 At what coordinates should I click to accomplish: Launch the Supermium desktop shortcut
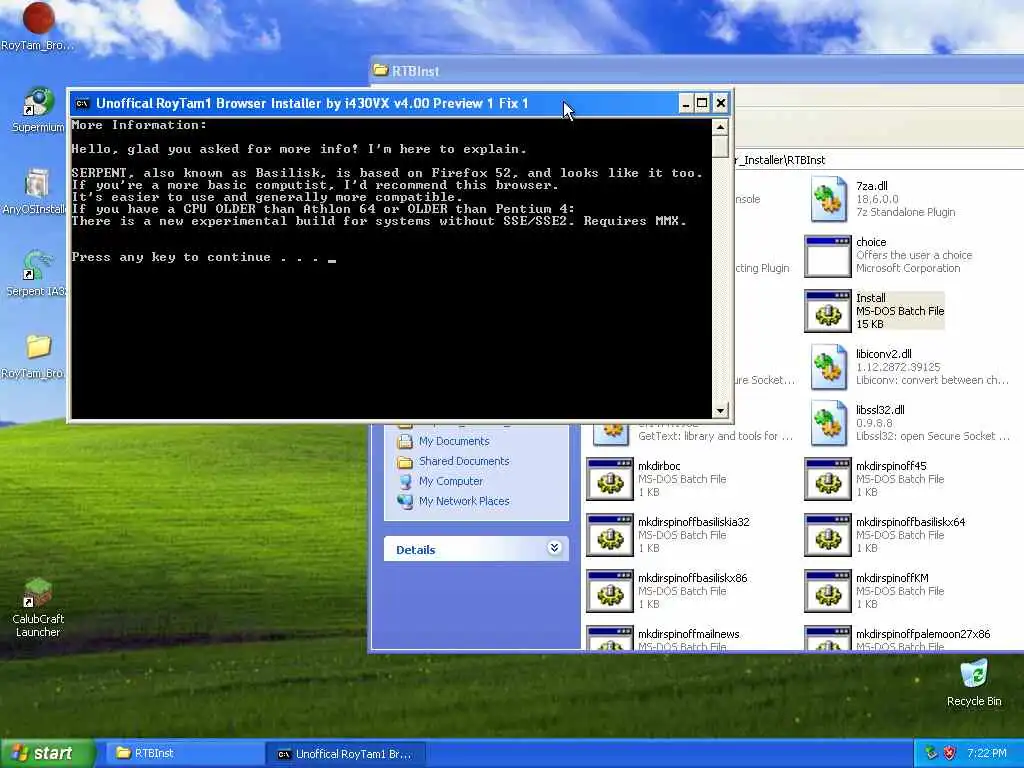[x=38, y=103]
